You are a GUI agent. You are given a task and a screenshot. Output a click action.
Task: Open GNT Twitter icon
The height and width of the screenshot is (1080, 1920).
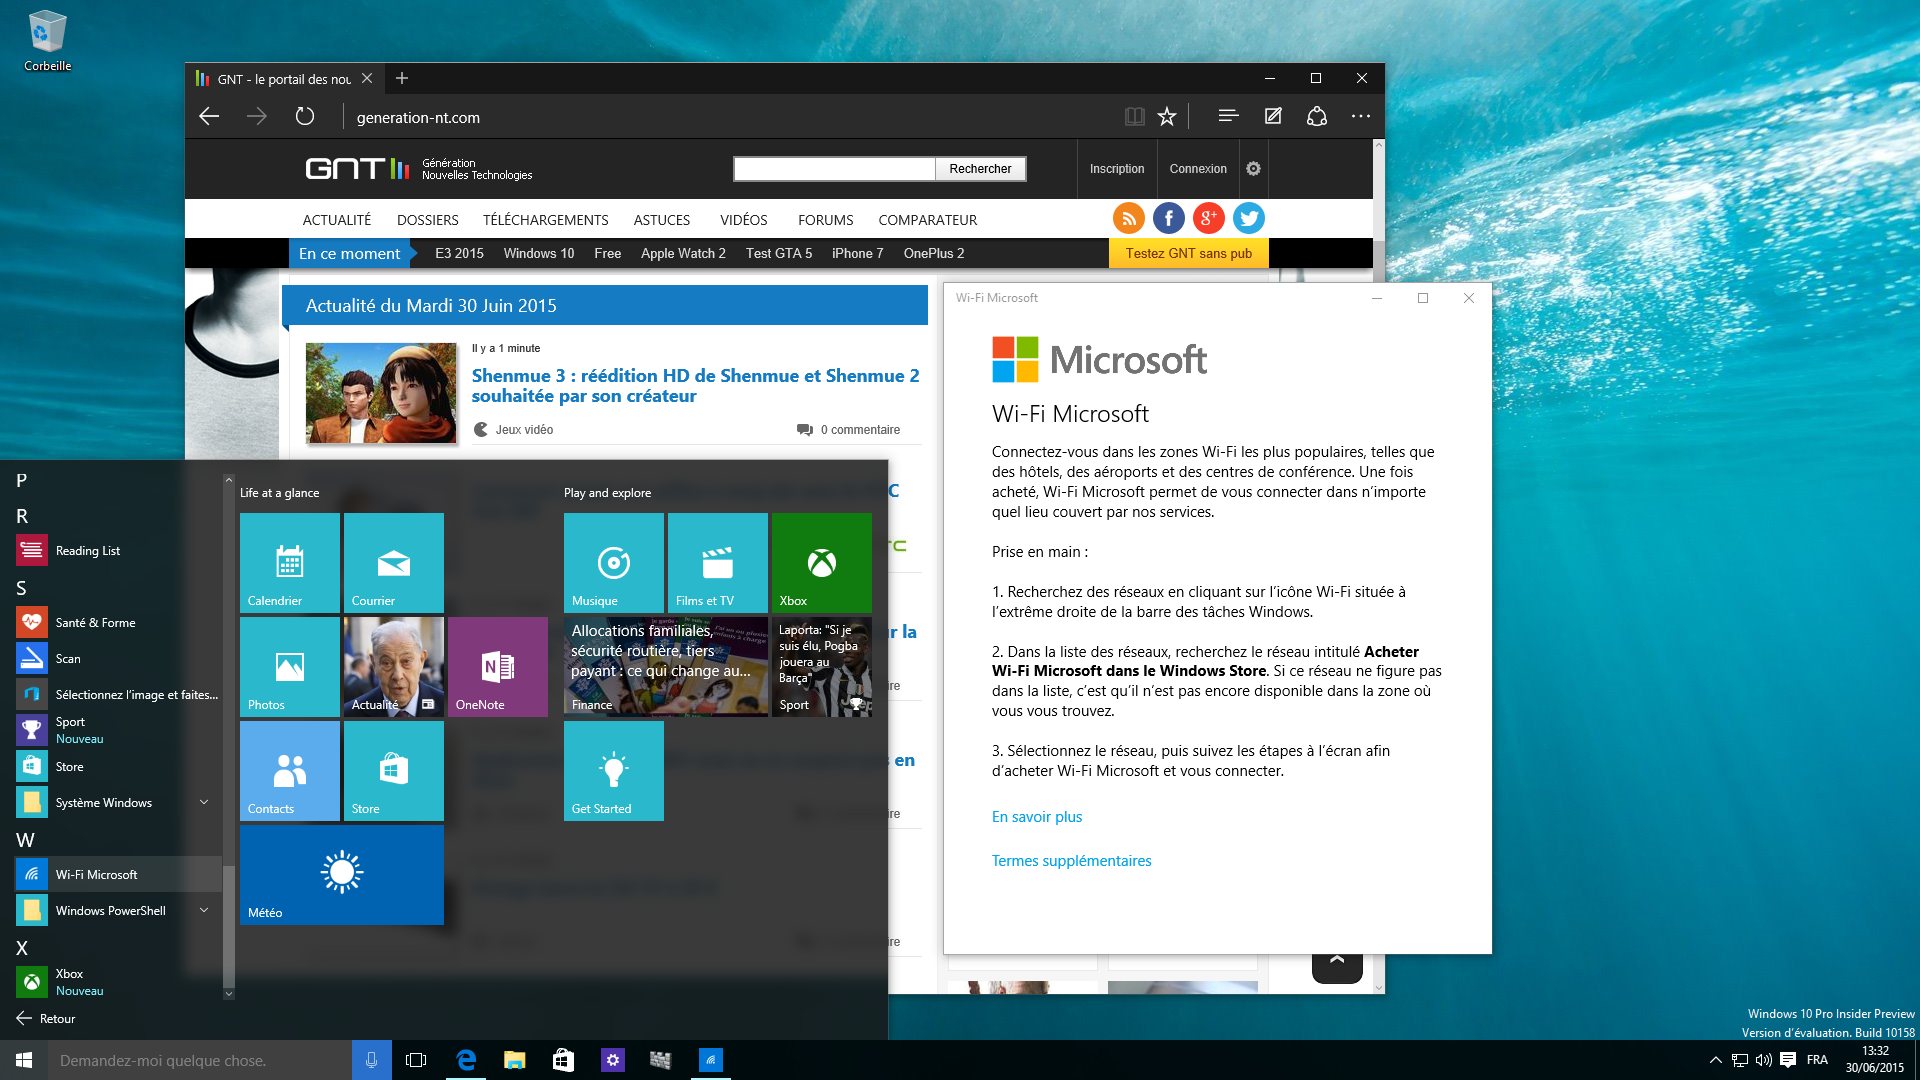(x=1249, y=218)
